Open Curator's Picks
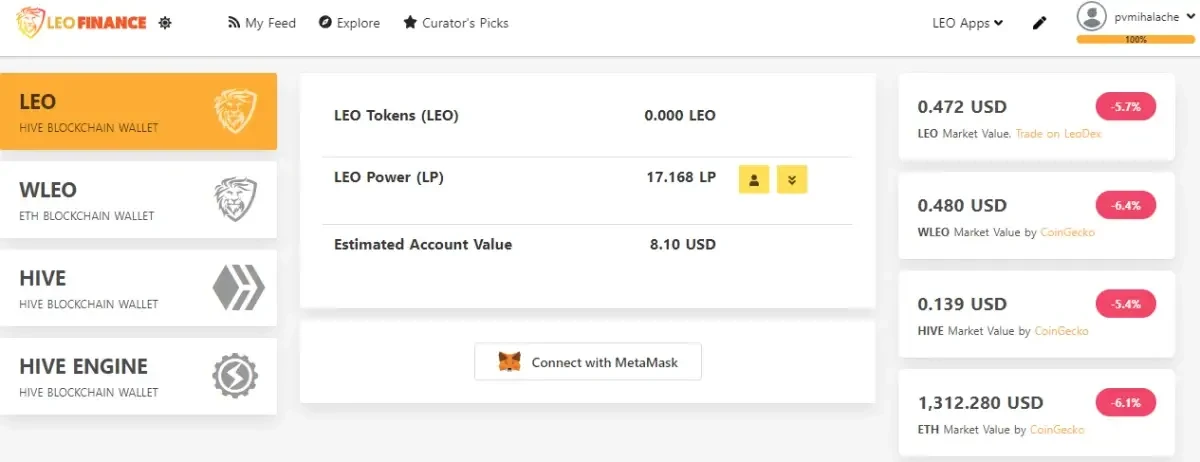The image size is (1200, 462). (456, 23)
